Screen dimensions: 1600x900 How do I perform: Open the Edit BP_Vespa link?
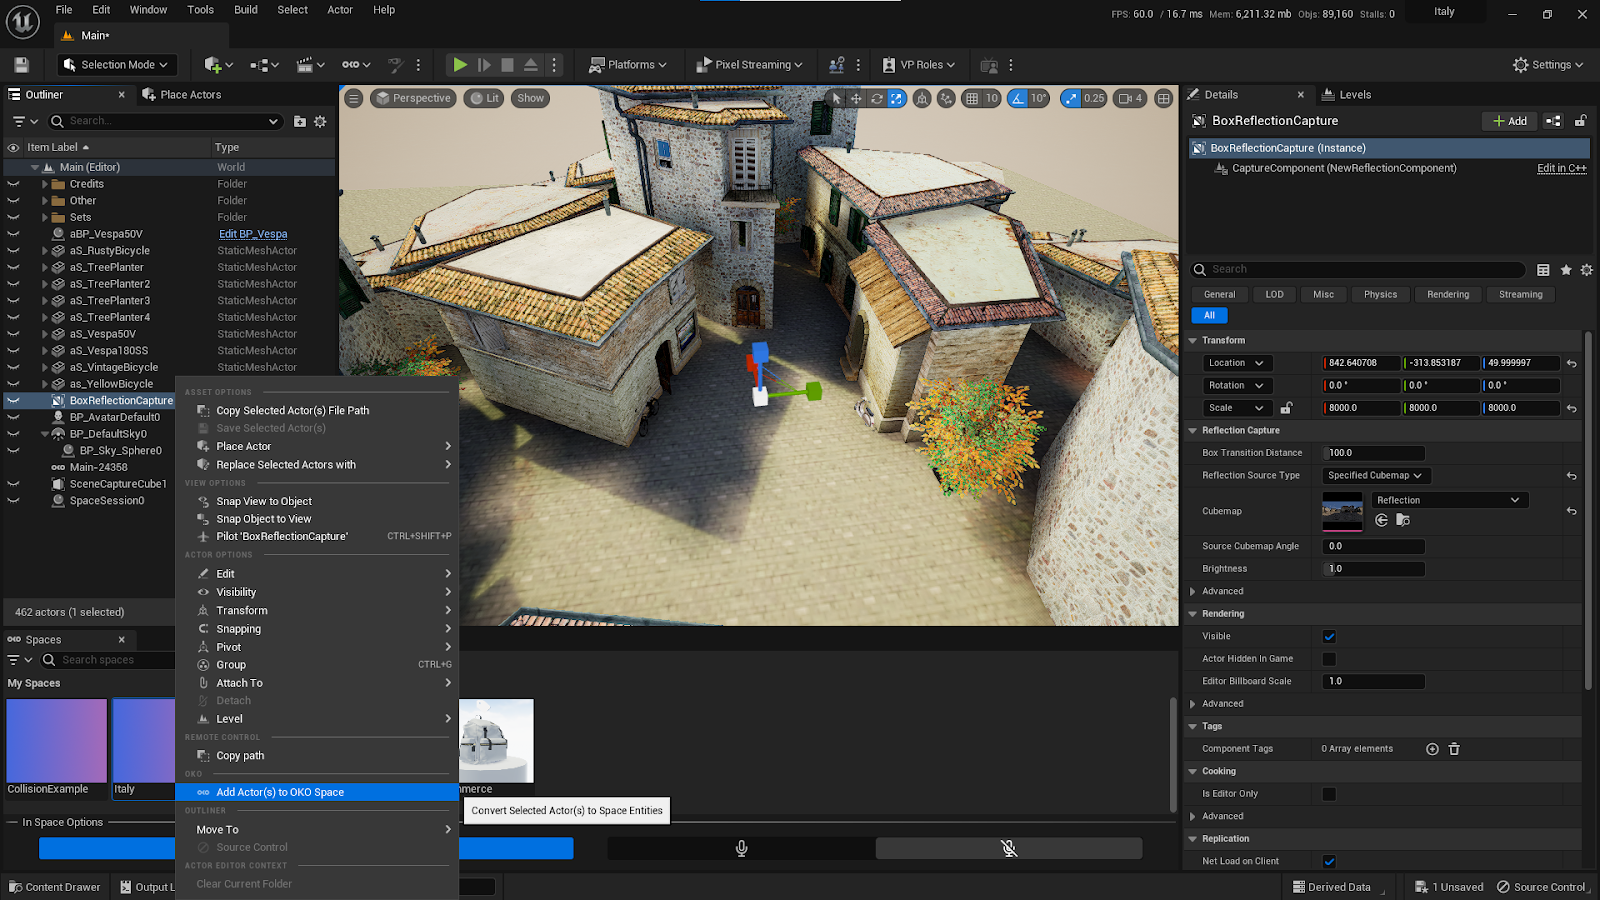pyautogui.click(x=253, y=234)
